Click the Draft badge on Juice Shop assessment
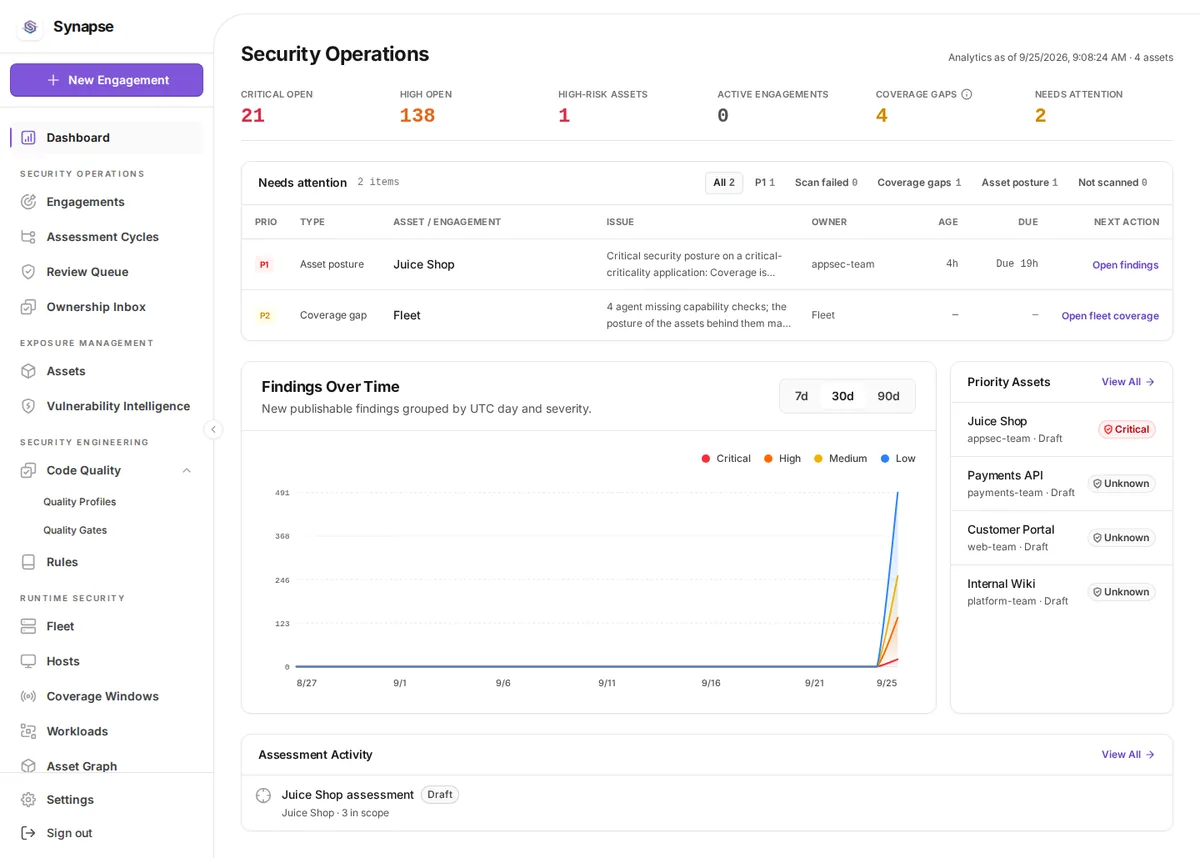 (440, 795)
